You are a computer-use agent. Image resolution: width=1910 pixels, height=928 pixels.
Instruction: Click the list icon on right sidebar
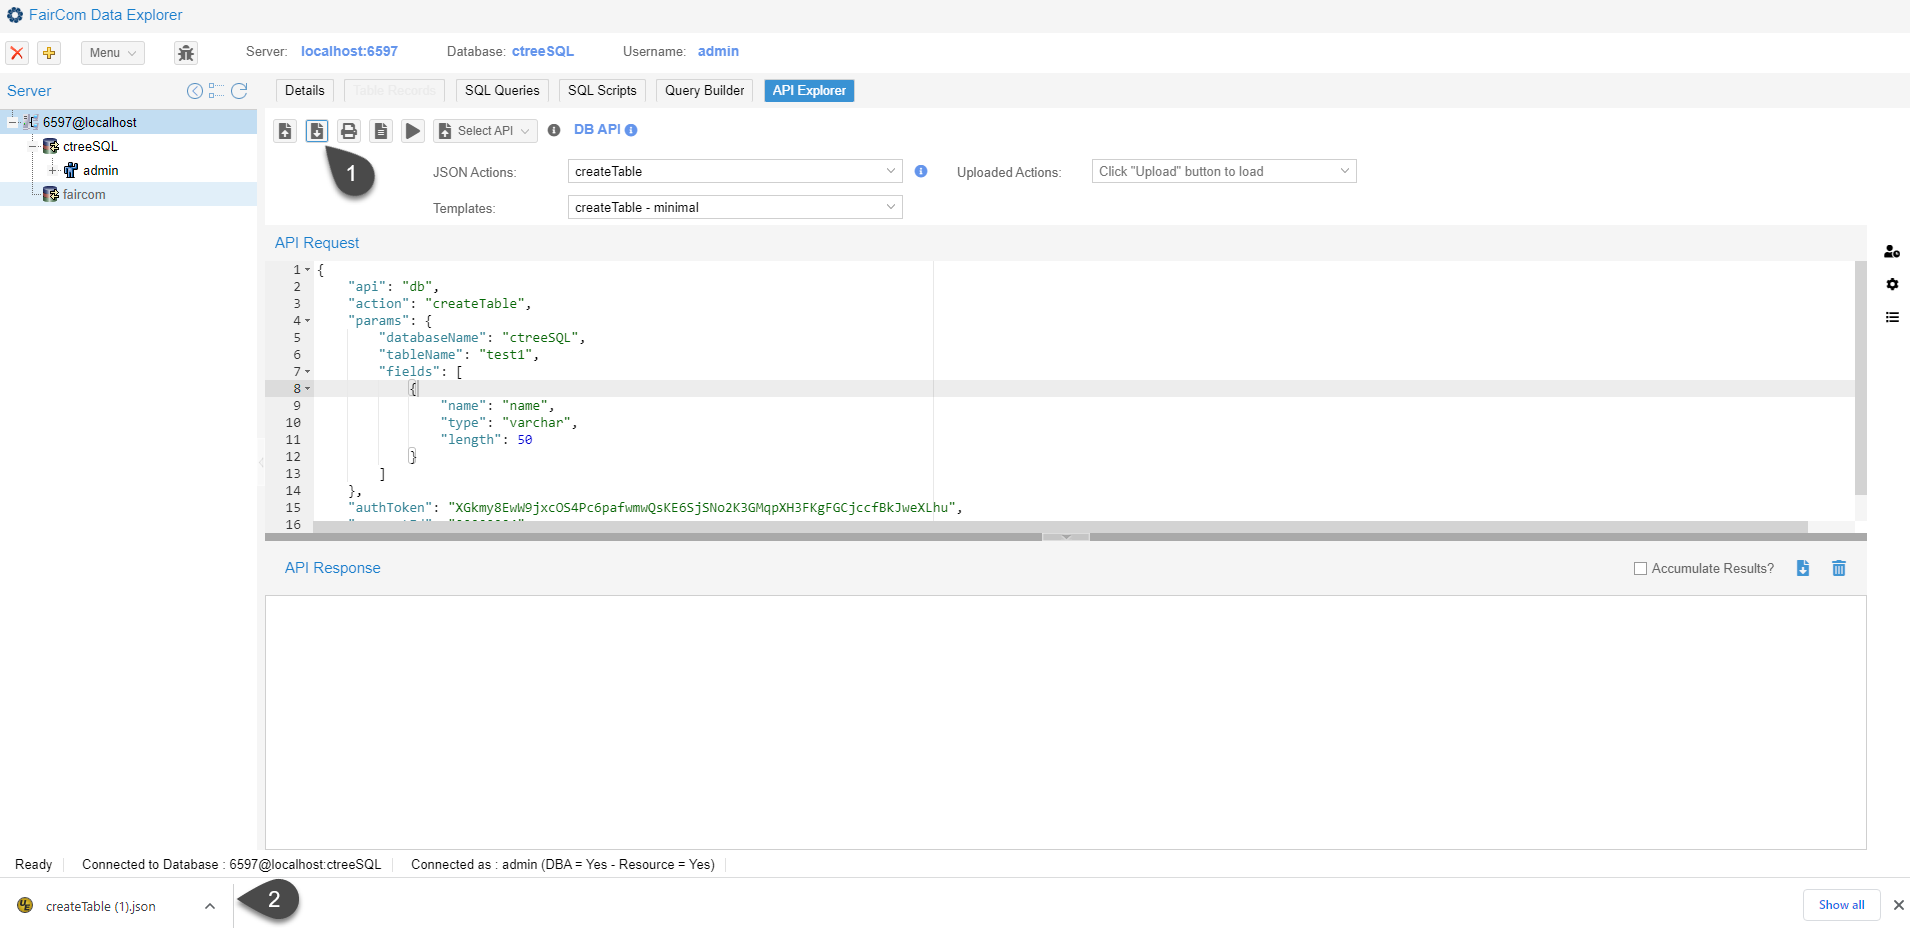point(1892,317)
